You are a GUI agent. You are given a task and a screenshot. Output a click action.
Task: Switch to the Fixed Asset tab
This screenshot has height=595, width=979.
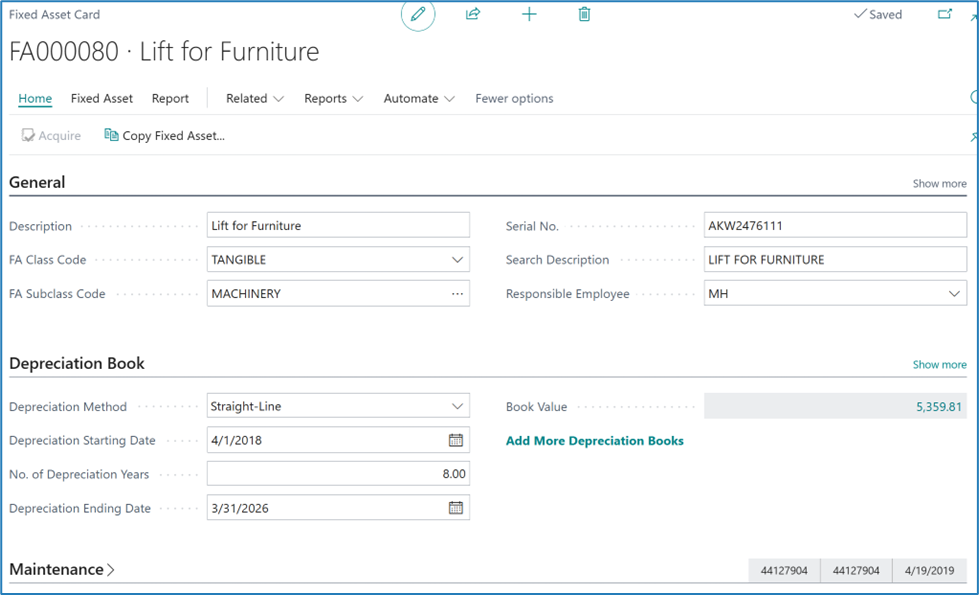tap(102, 99)
